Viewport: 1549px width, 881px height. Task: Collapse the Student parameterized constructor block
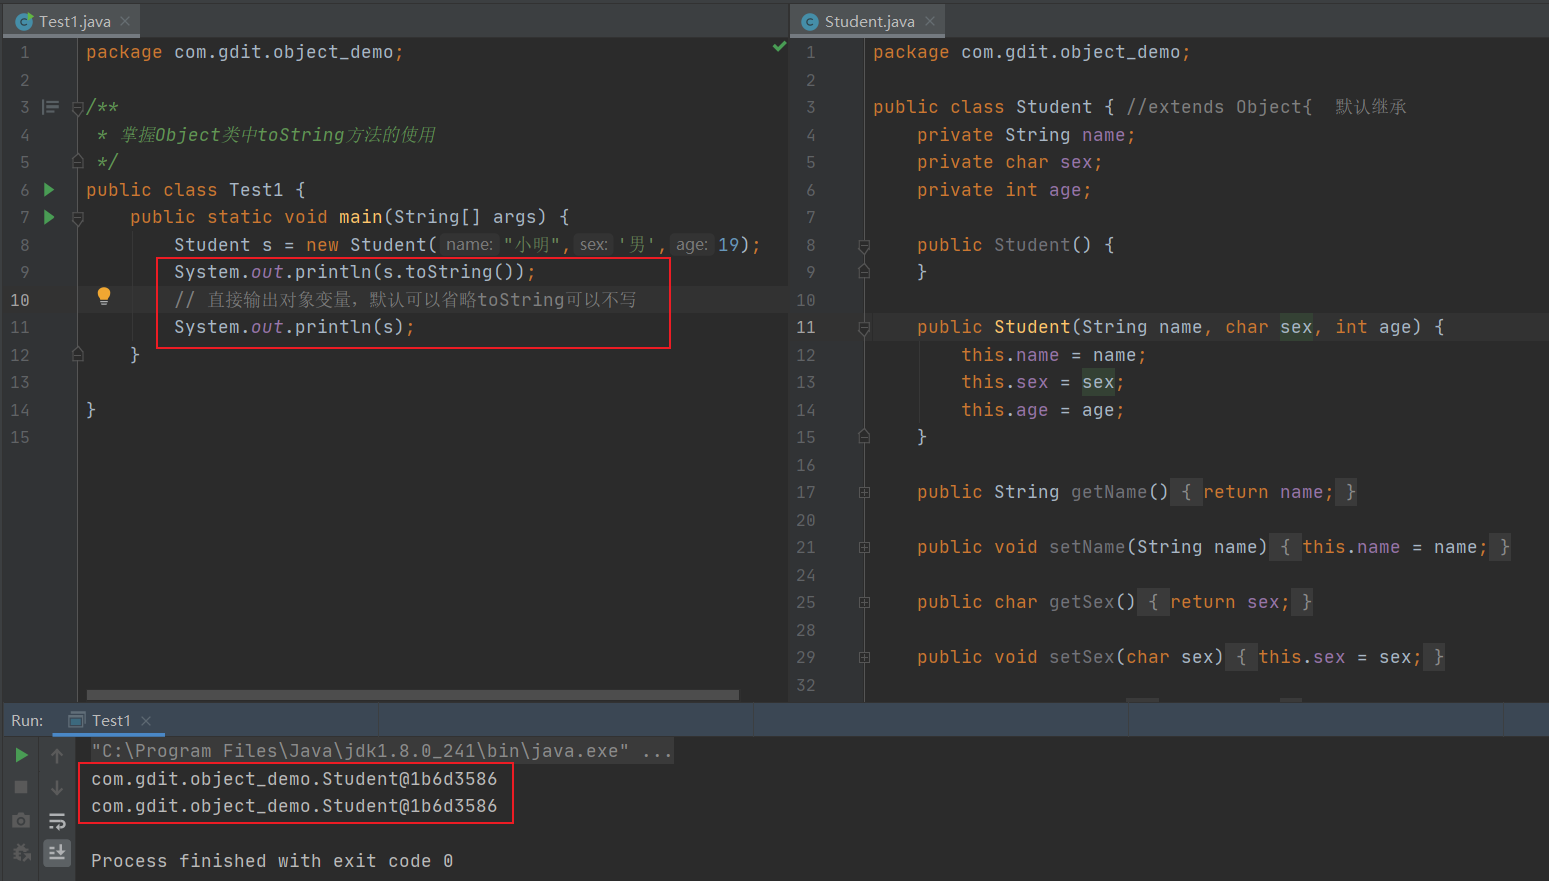click(864, 327)
